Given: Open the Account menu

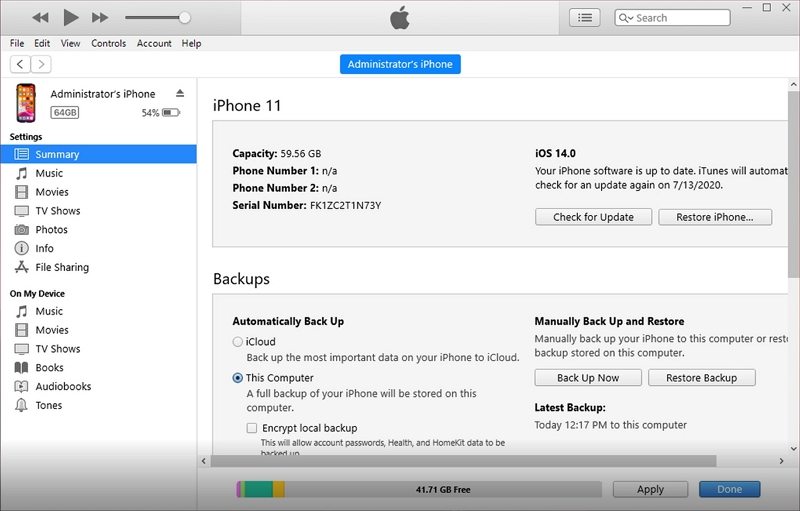Looking at the screenshot, I should click(154, 43).
